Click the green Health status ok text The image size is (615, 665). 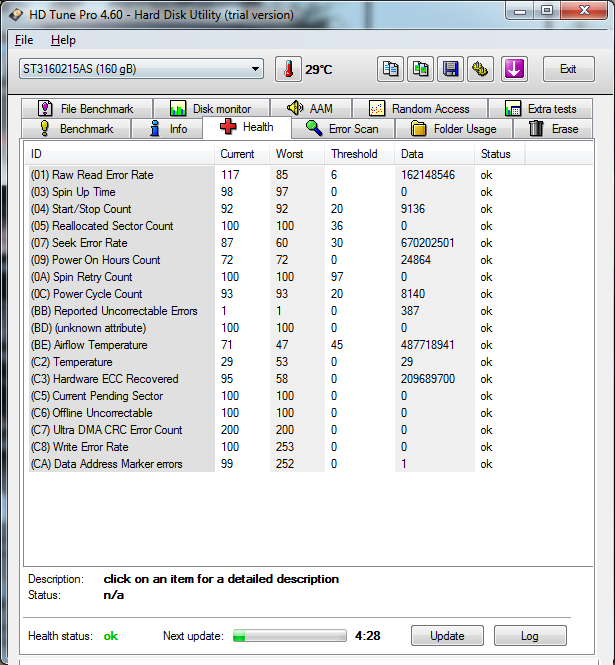coord(111,636)
